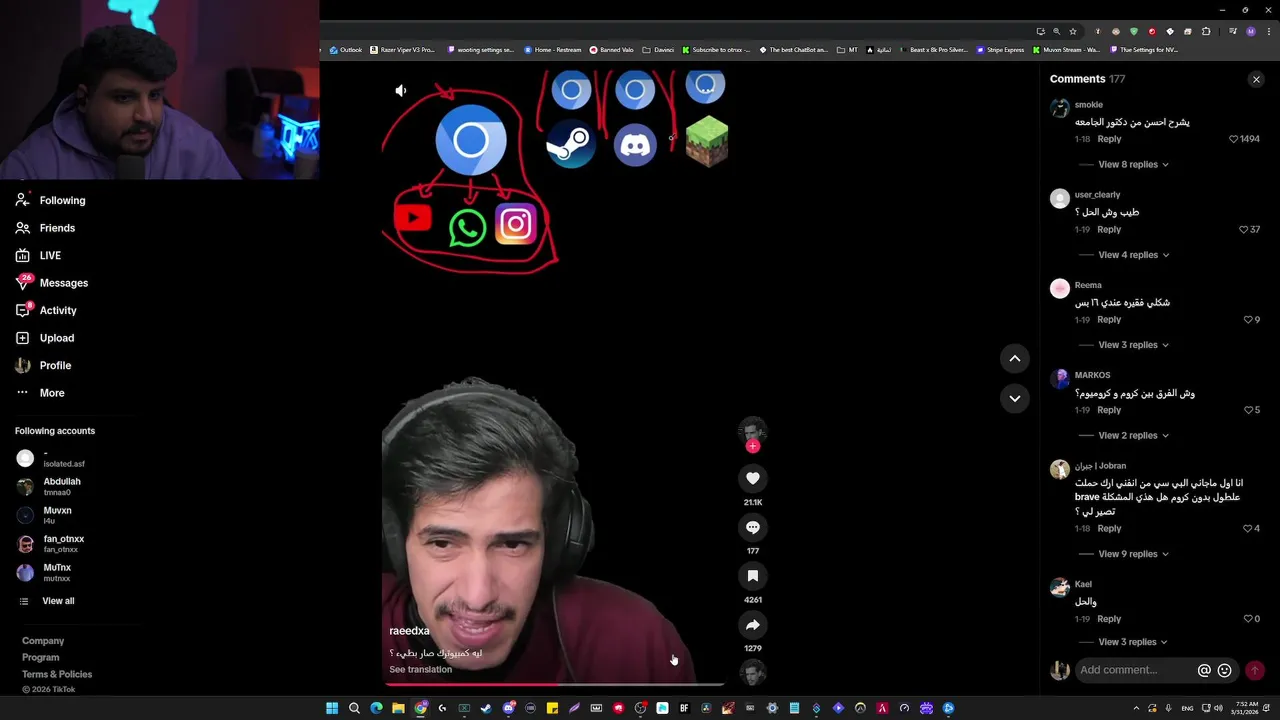Open the 'Stripe Express' bookmark
The height and width of the screenshot is (720, 1280).
pos(1001,50)
